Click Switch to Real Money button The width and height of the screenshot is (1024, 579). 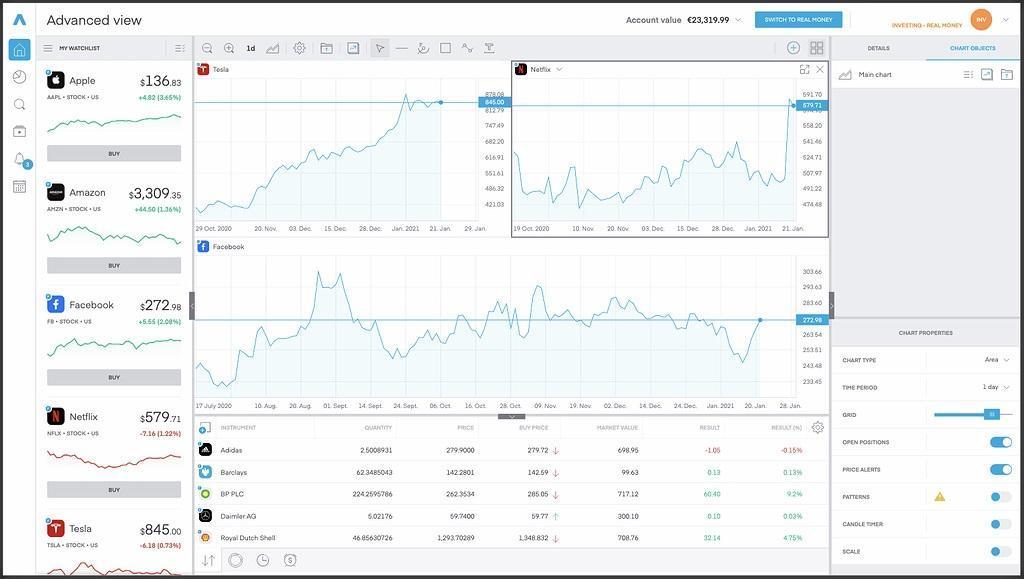pos(798,20)
